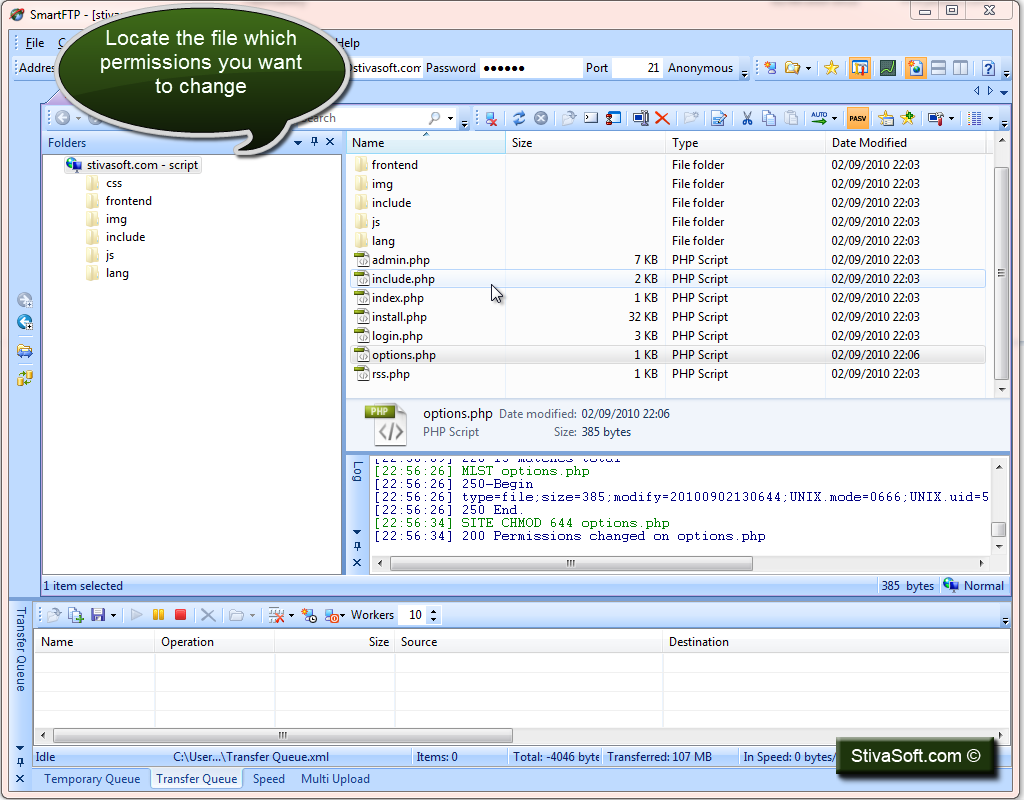Click the Anonymous login button
The image size is (1024, 800).
point(700,68)
